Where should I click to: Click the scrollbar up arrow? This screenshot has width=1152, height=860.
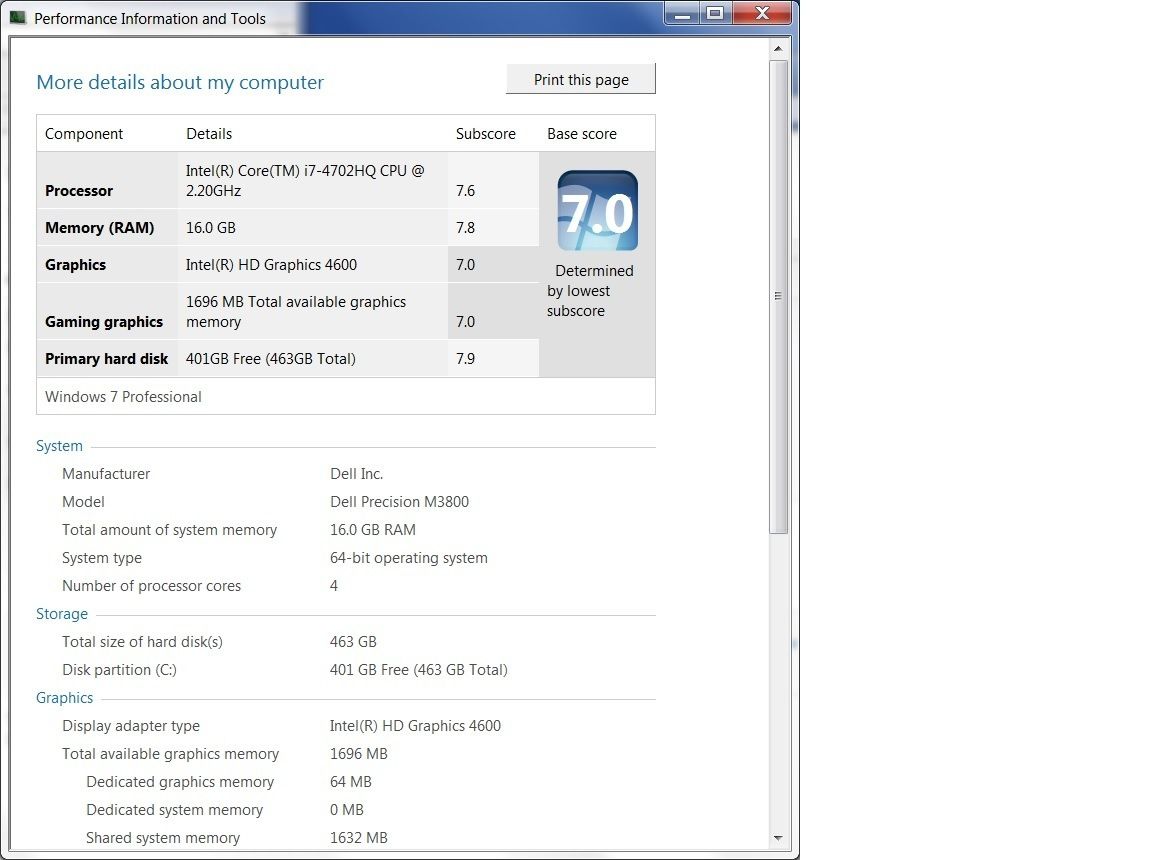[778, 48]
